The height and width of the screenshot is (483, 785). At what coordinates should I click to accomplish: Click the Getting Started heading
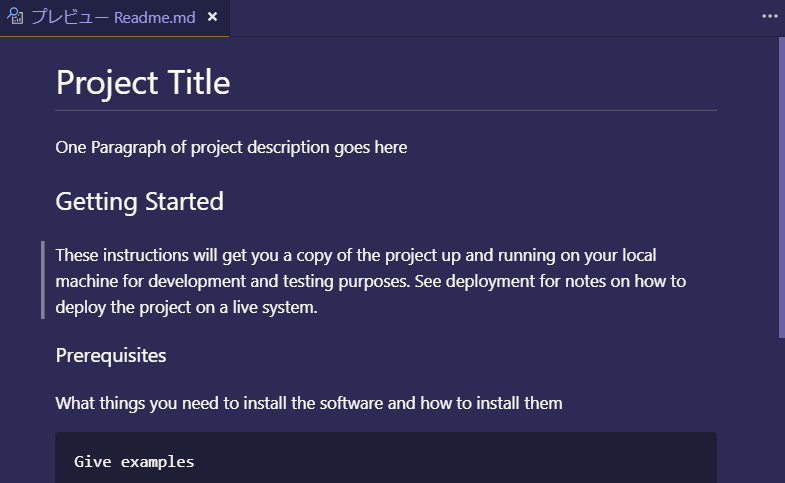[x=139, y=201]
